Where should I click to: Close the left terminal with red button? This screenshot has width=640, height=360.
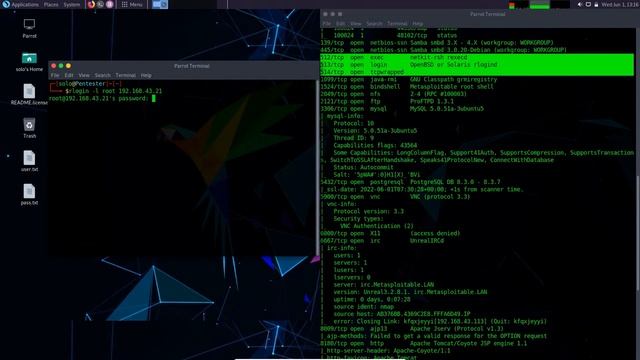(53, 66)
